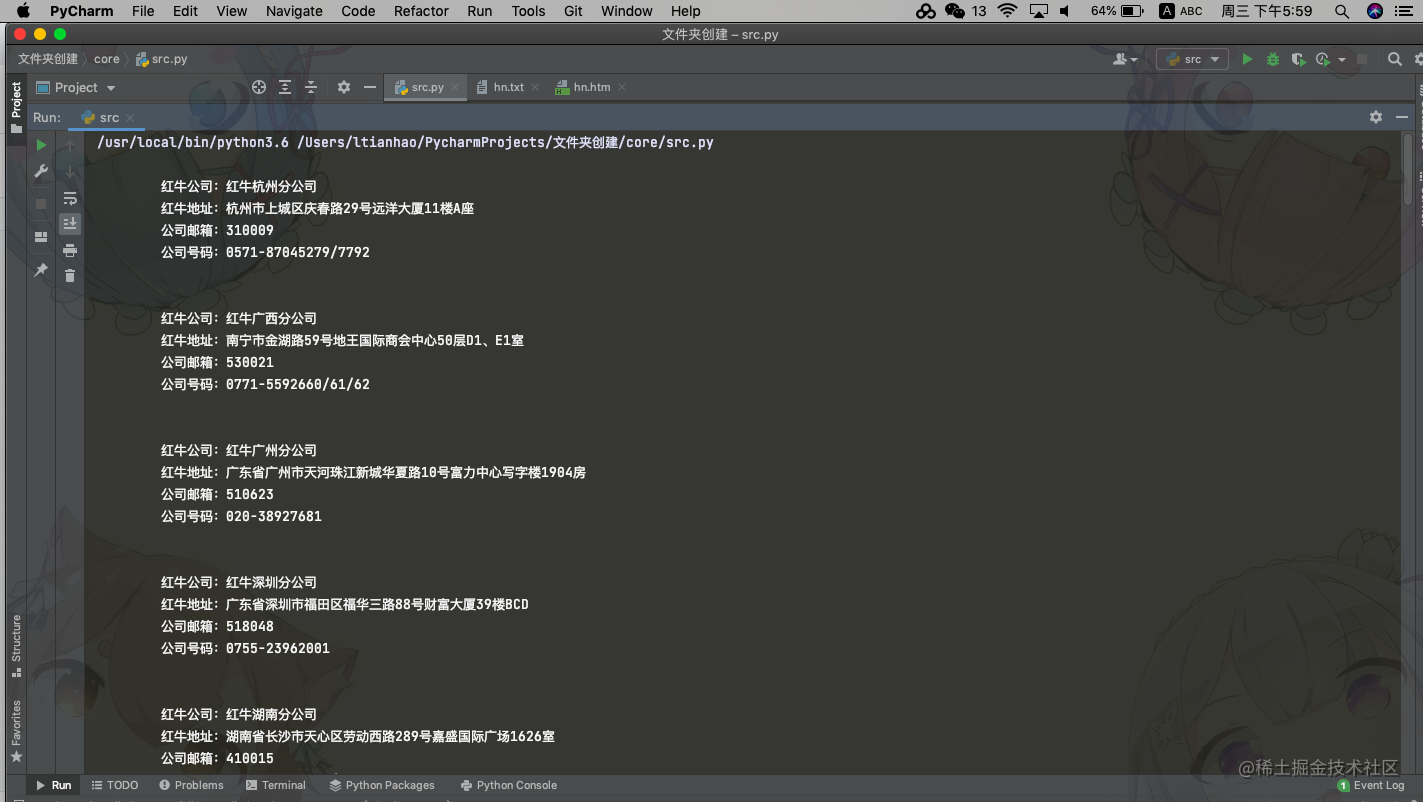Debug src with the green bug icon
The width and height of the screenshot is (1423, 802).
pos(1273,59)
